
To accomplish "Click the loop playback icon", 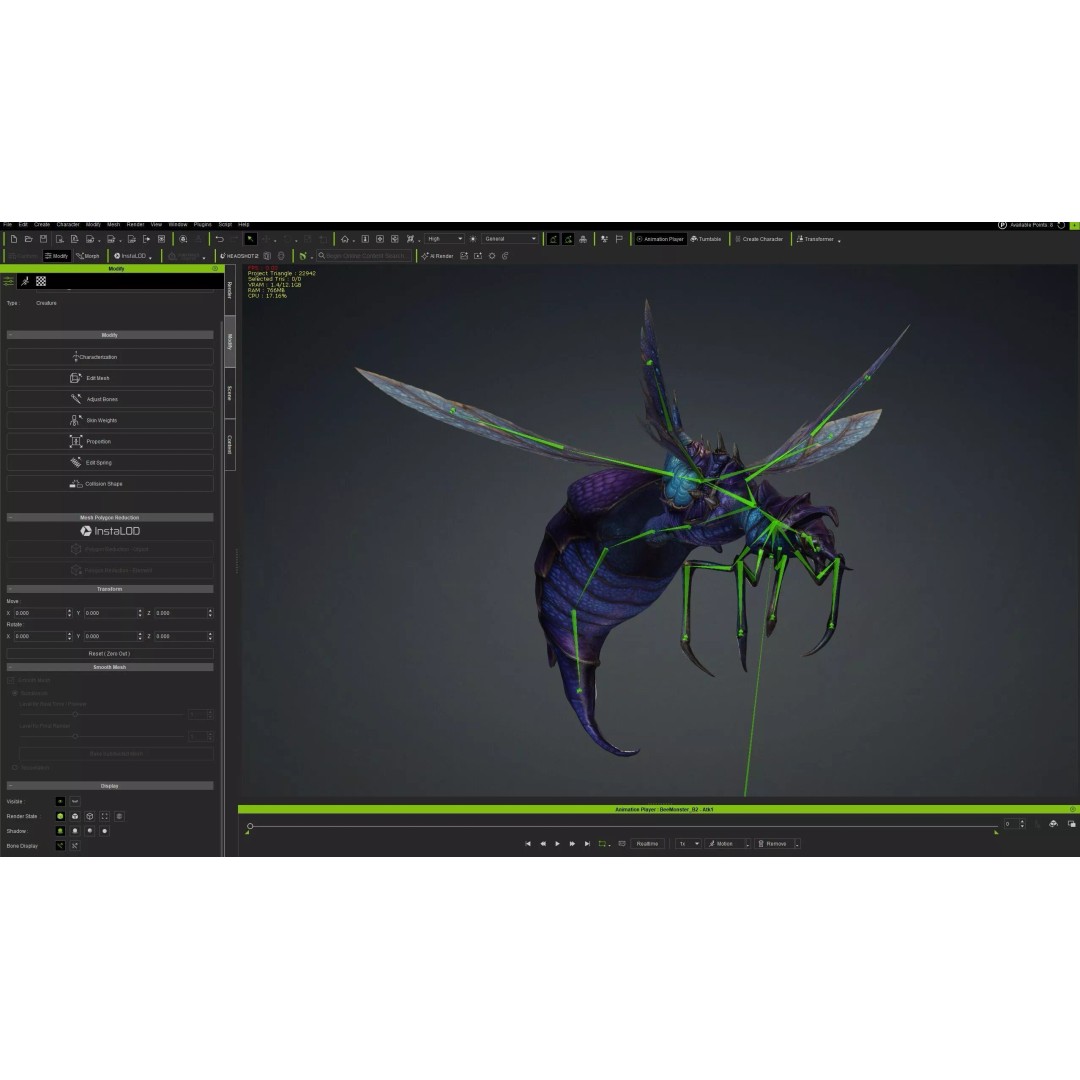I will (603, 844).
